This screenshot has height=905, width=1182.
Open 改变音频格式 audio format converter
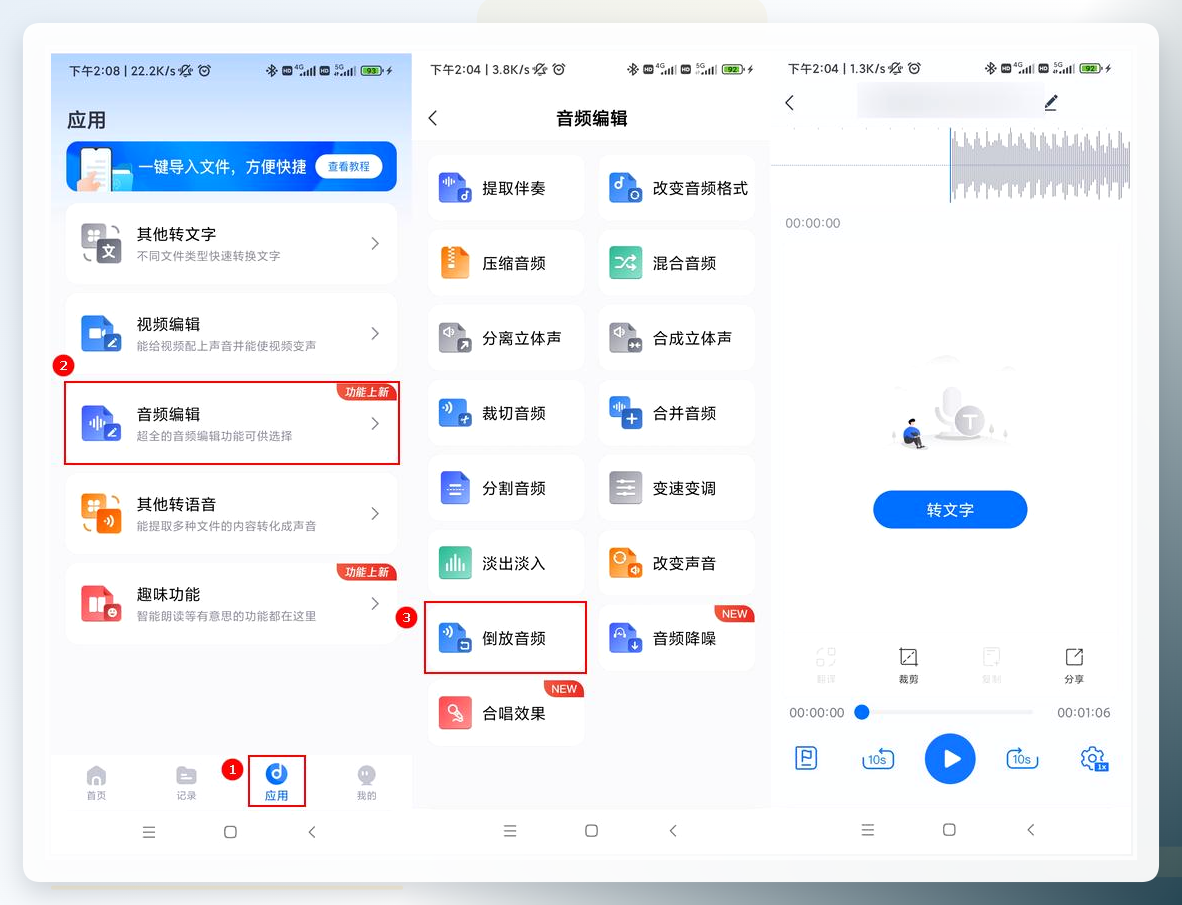pos(677,188)
